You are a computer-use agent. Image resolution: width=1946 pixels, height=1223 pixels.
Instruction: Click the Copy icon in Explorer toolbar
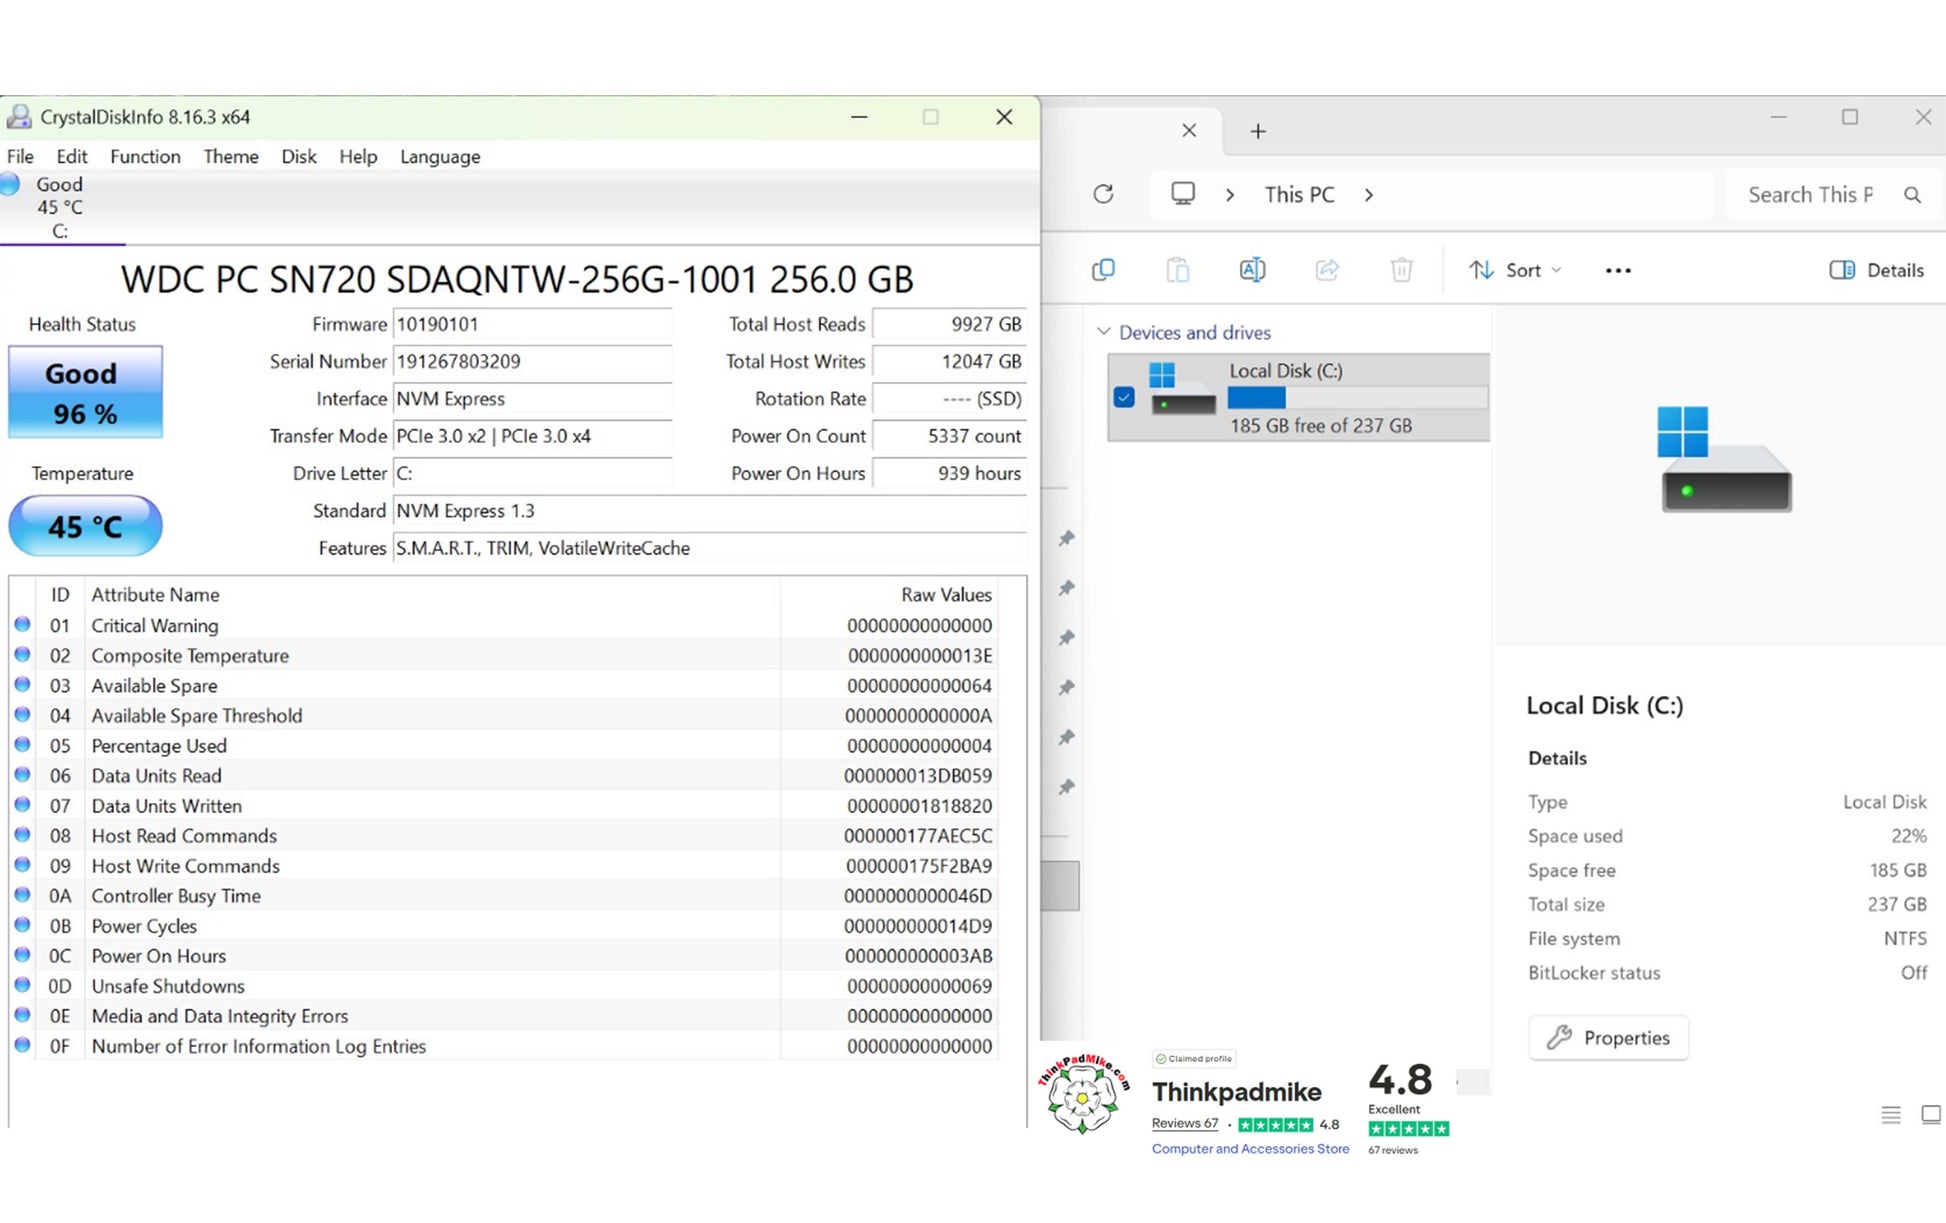[x=1103, y=270]
